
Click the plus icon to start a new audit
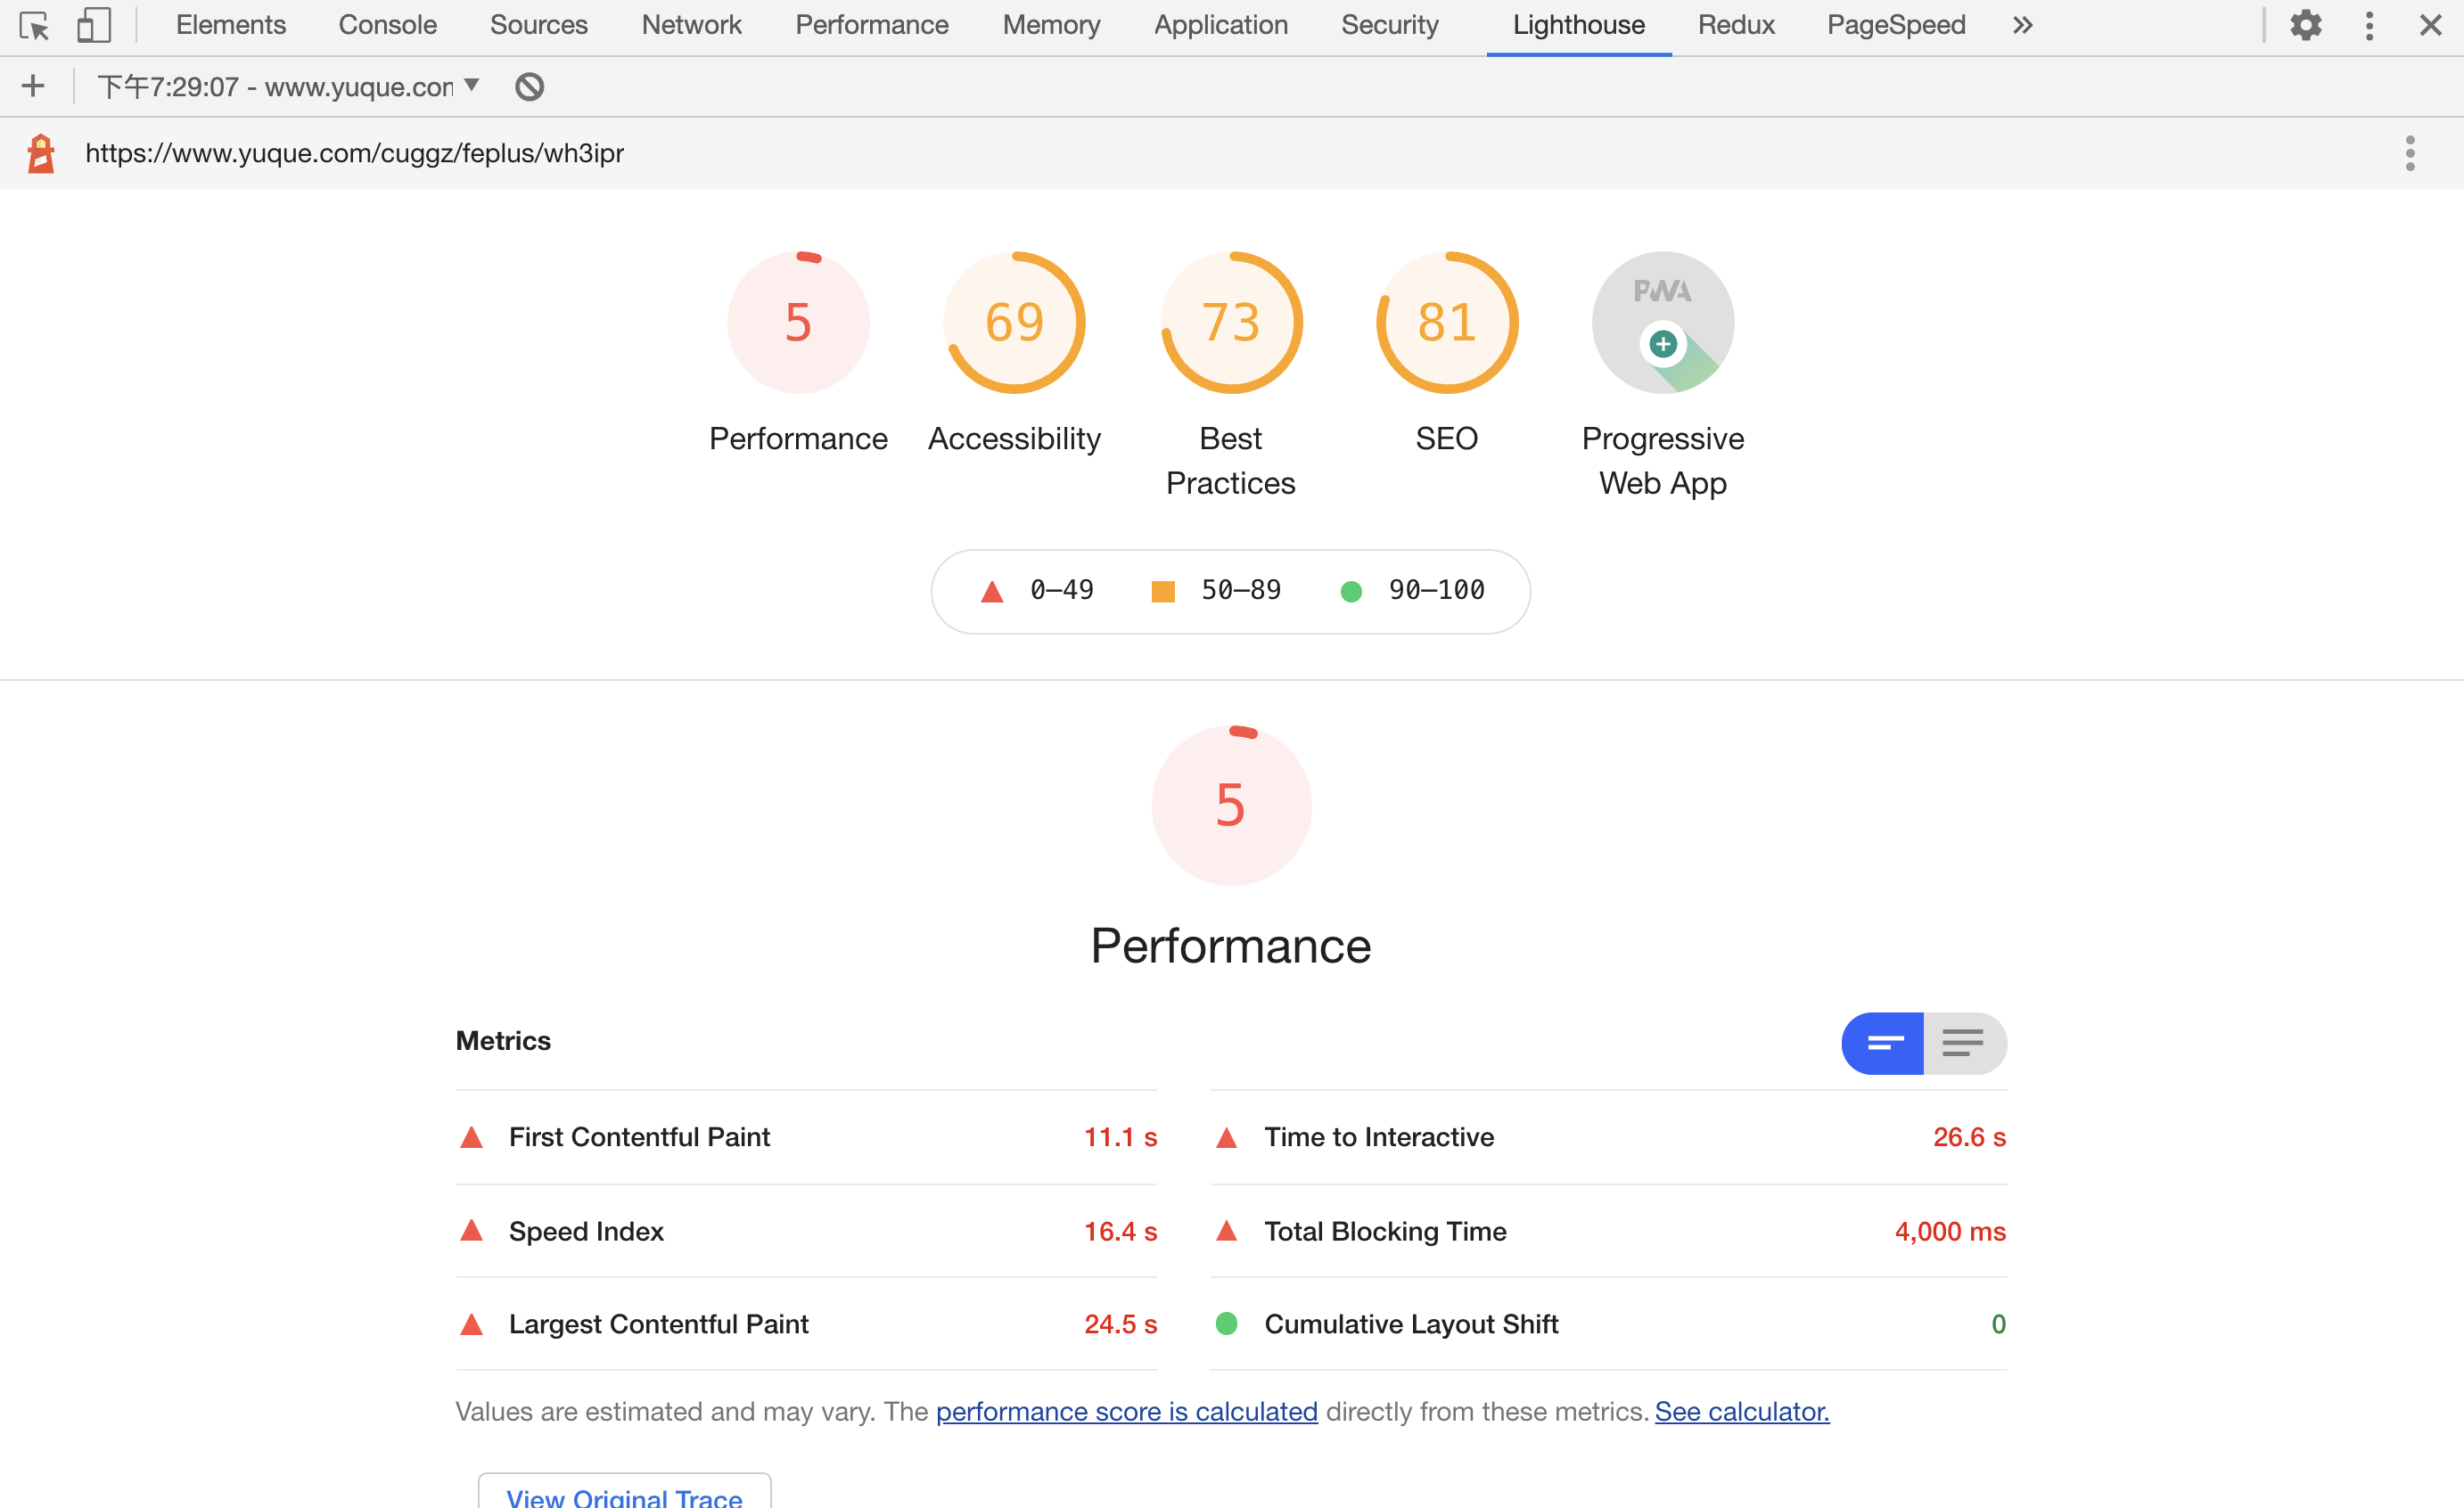click(33, 86)
